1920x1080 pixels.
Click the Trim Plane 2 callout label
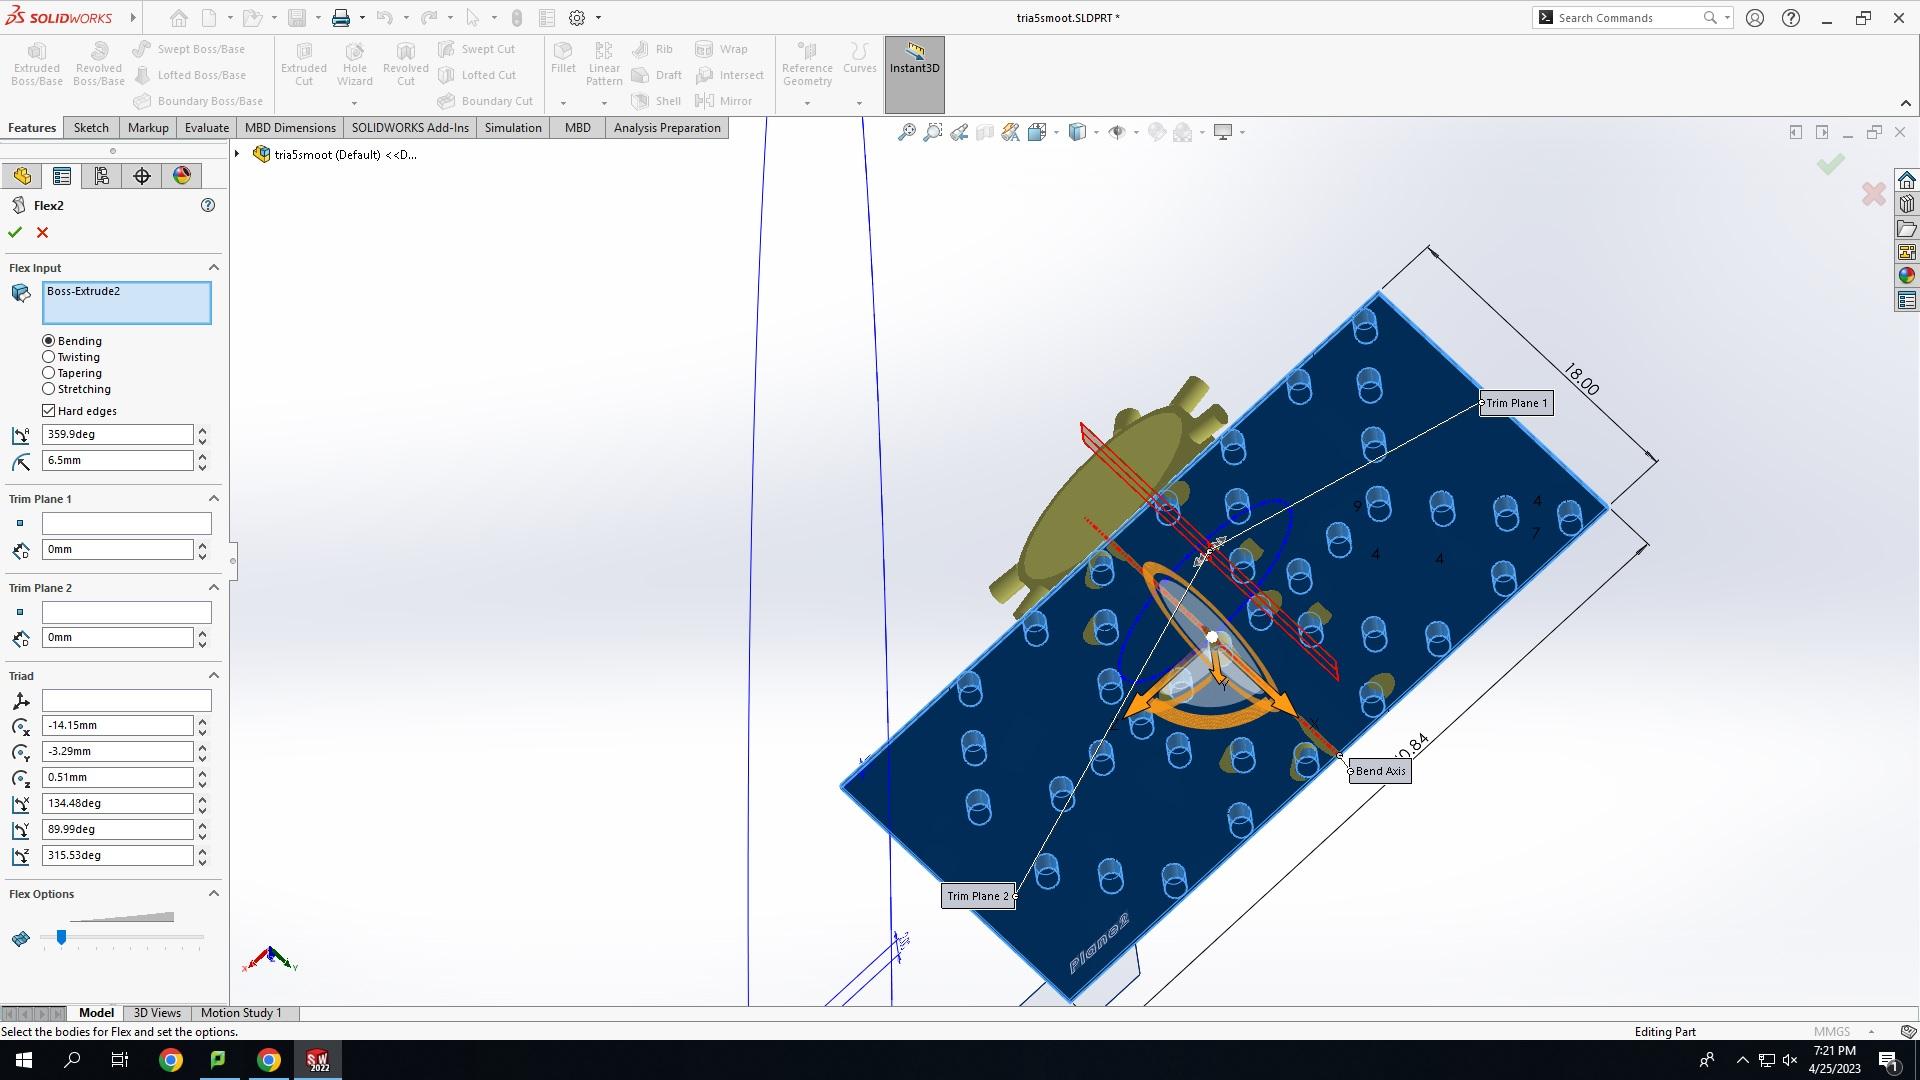coord(978,896)
